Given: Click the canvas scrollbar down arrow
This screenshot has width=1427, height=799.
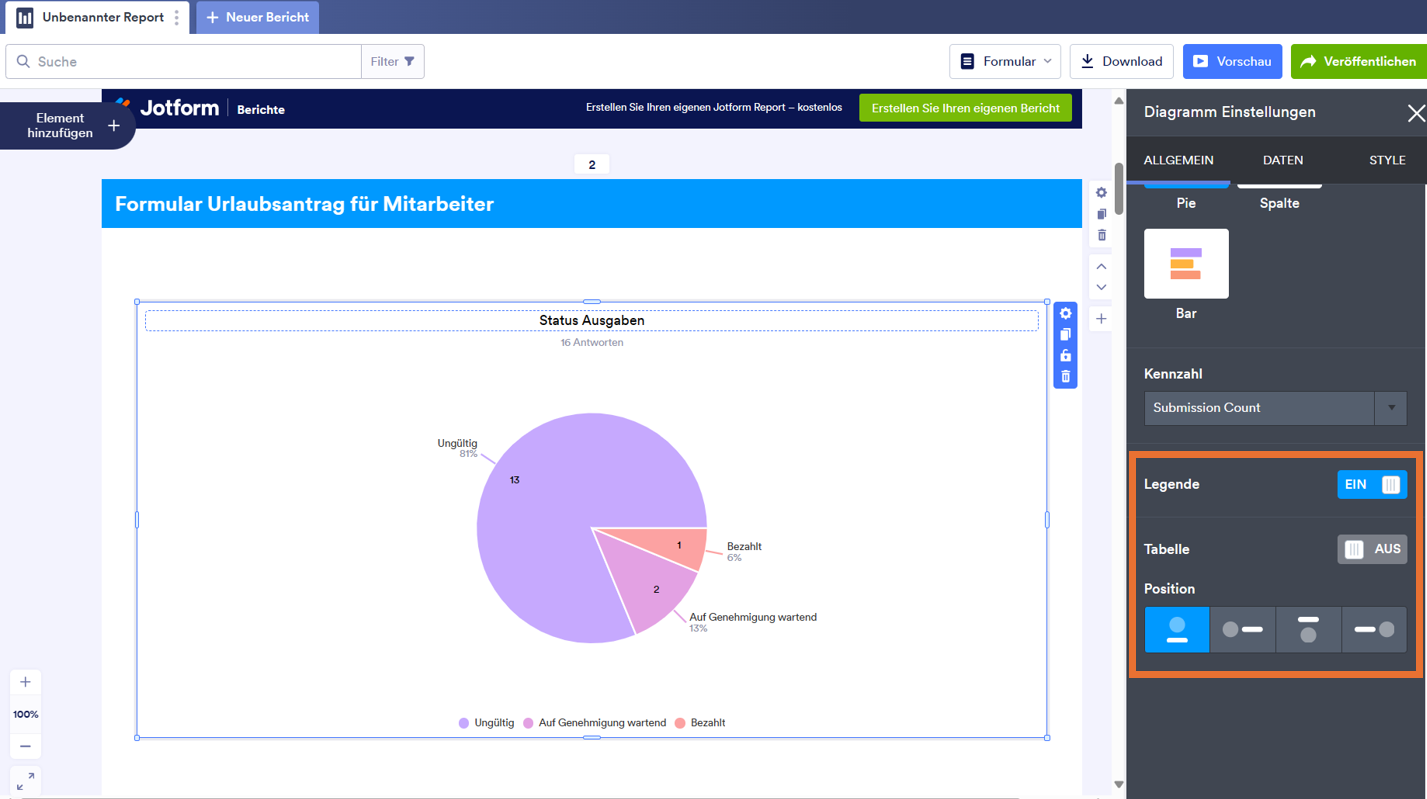Looking at the screenshot, I should coord(1118,785).
